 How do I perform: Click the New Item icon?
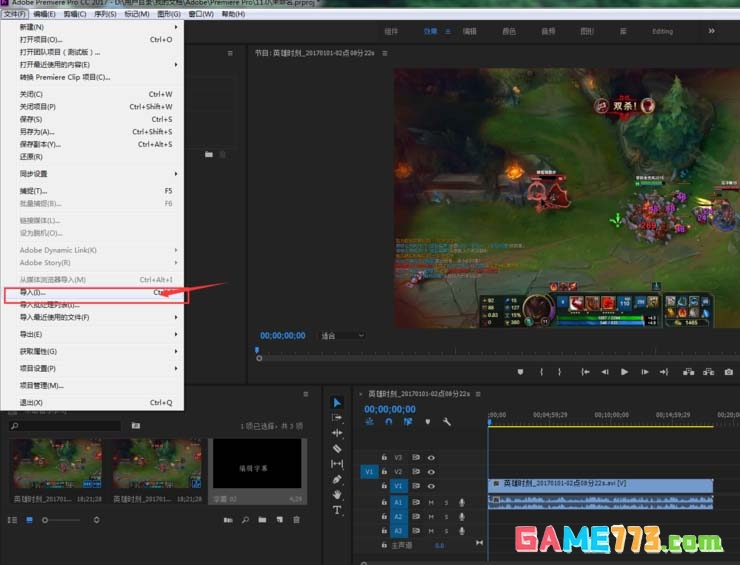coord(280,520)
